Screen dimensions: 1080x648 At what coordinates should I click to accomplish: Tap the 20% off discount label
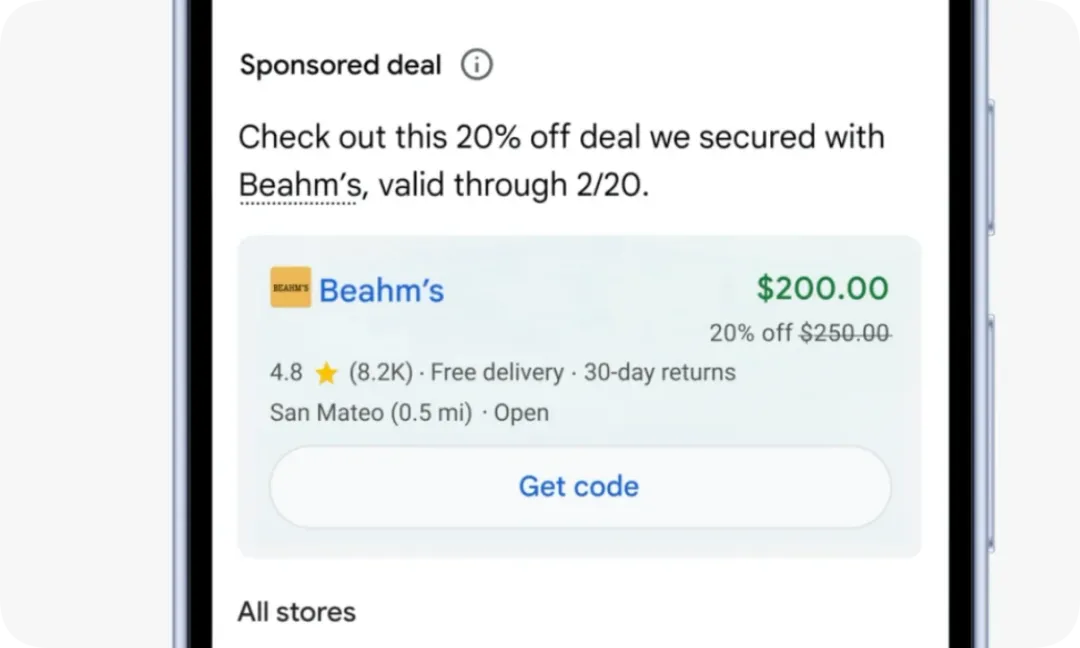(750, 333)
